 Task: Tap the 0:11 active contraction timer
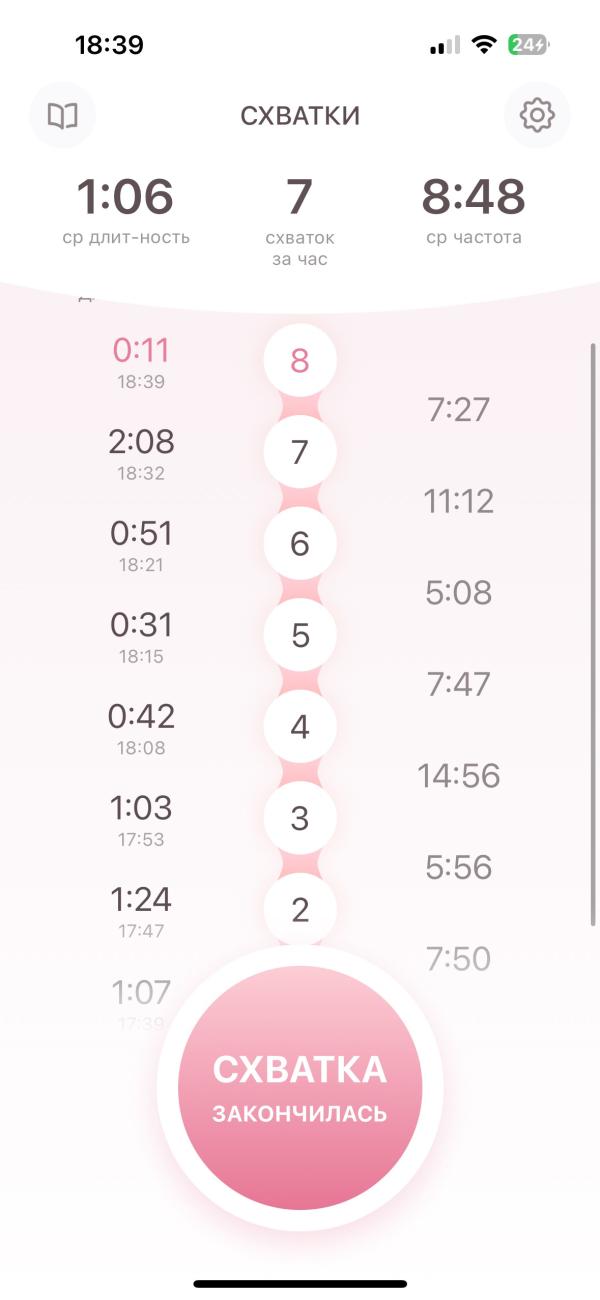141,351
